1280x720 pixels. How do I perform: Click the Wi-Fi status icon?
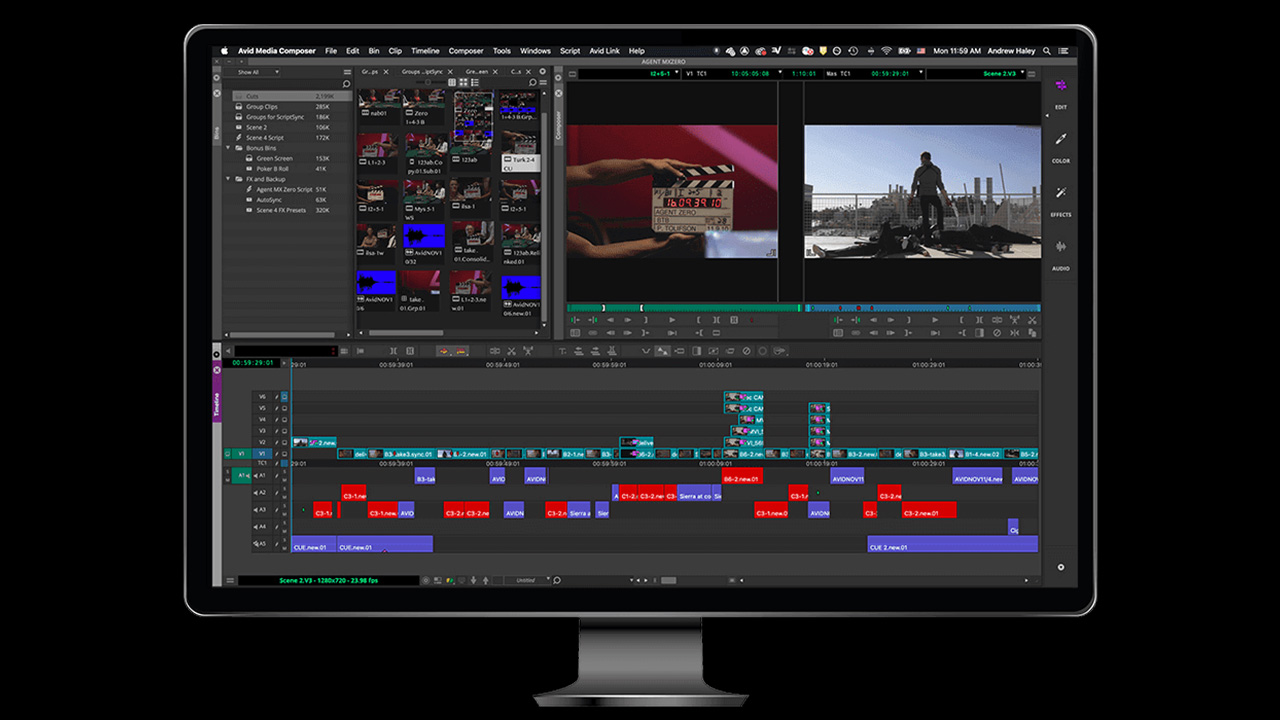click(x=886, y=51)
